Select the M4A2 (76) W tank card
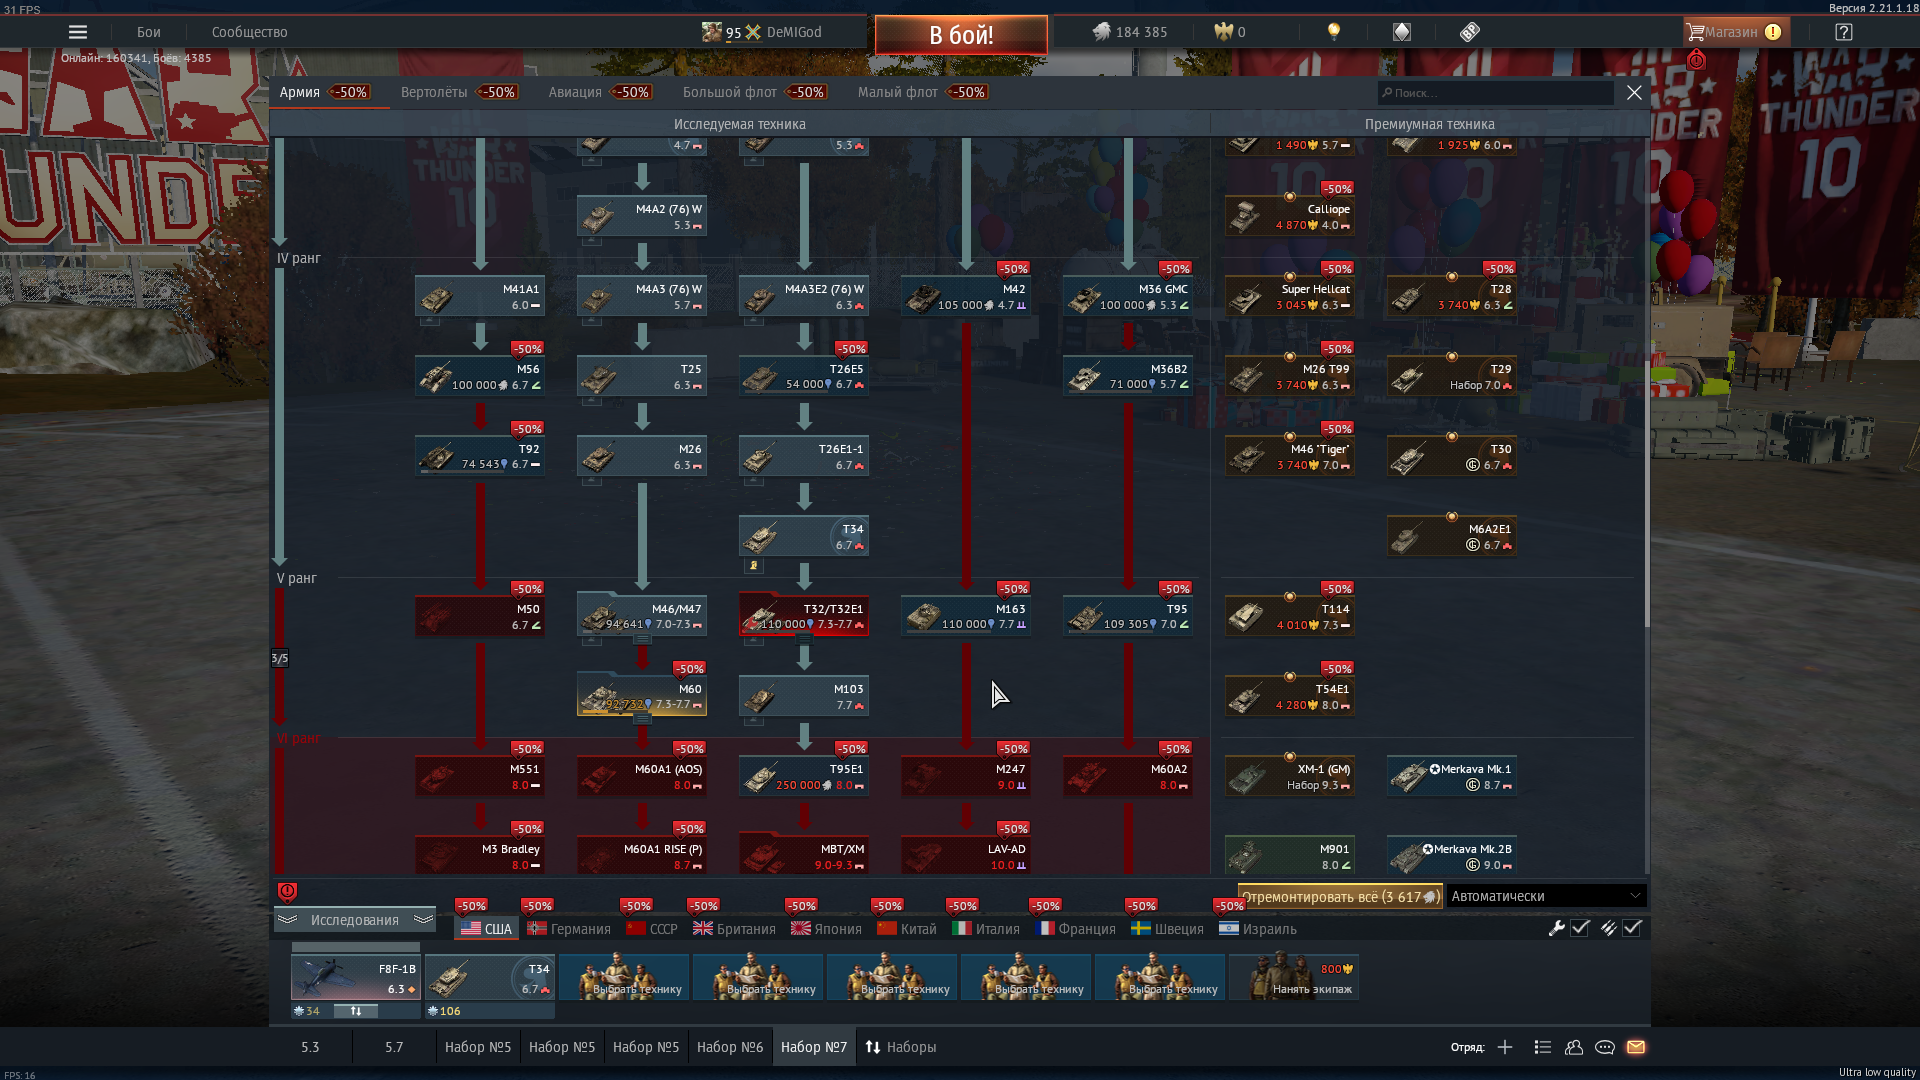This screenshot has height=1080, width=1920. coord(642,217)
